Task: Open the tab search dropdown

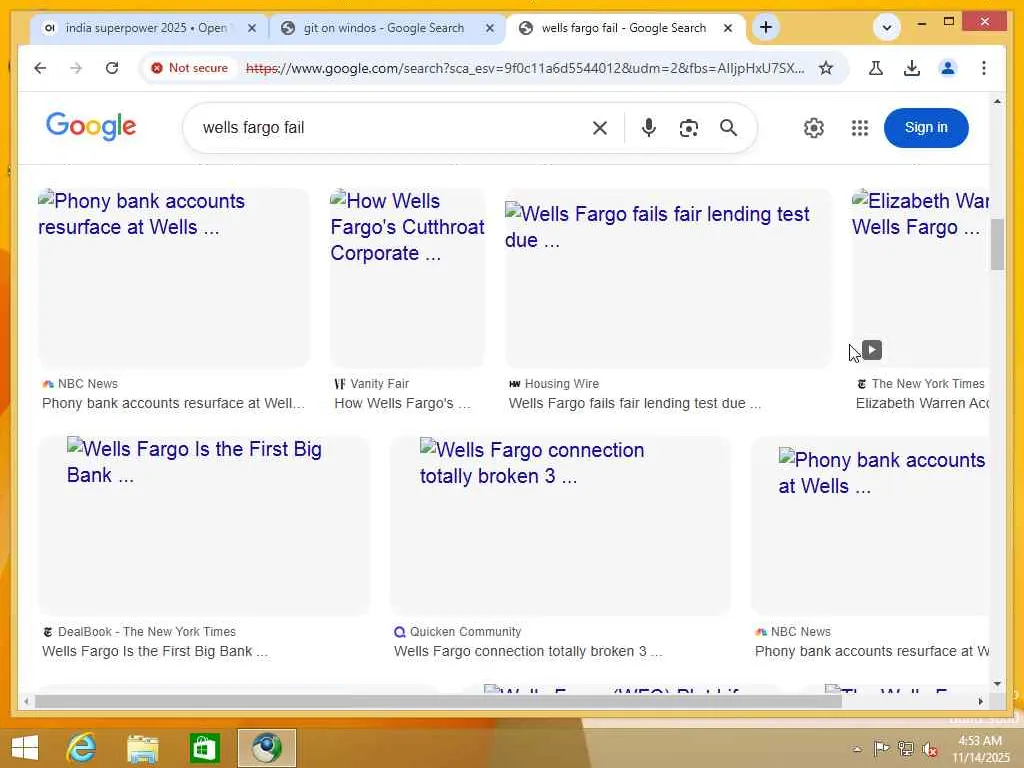Action: pyautogui.click(x=887, y=28)
